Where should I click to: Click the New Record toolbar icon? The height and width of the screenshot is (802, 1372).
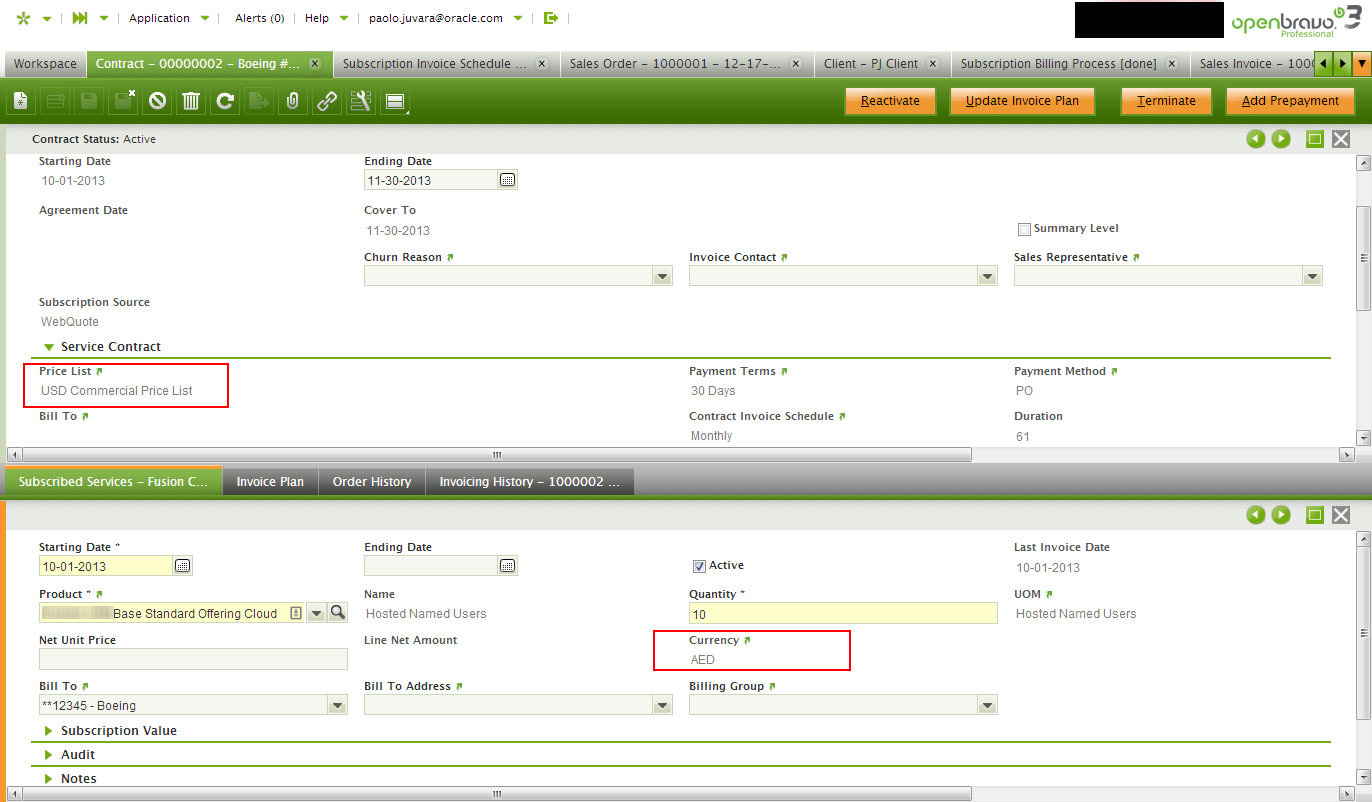coord(21,101)
